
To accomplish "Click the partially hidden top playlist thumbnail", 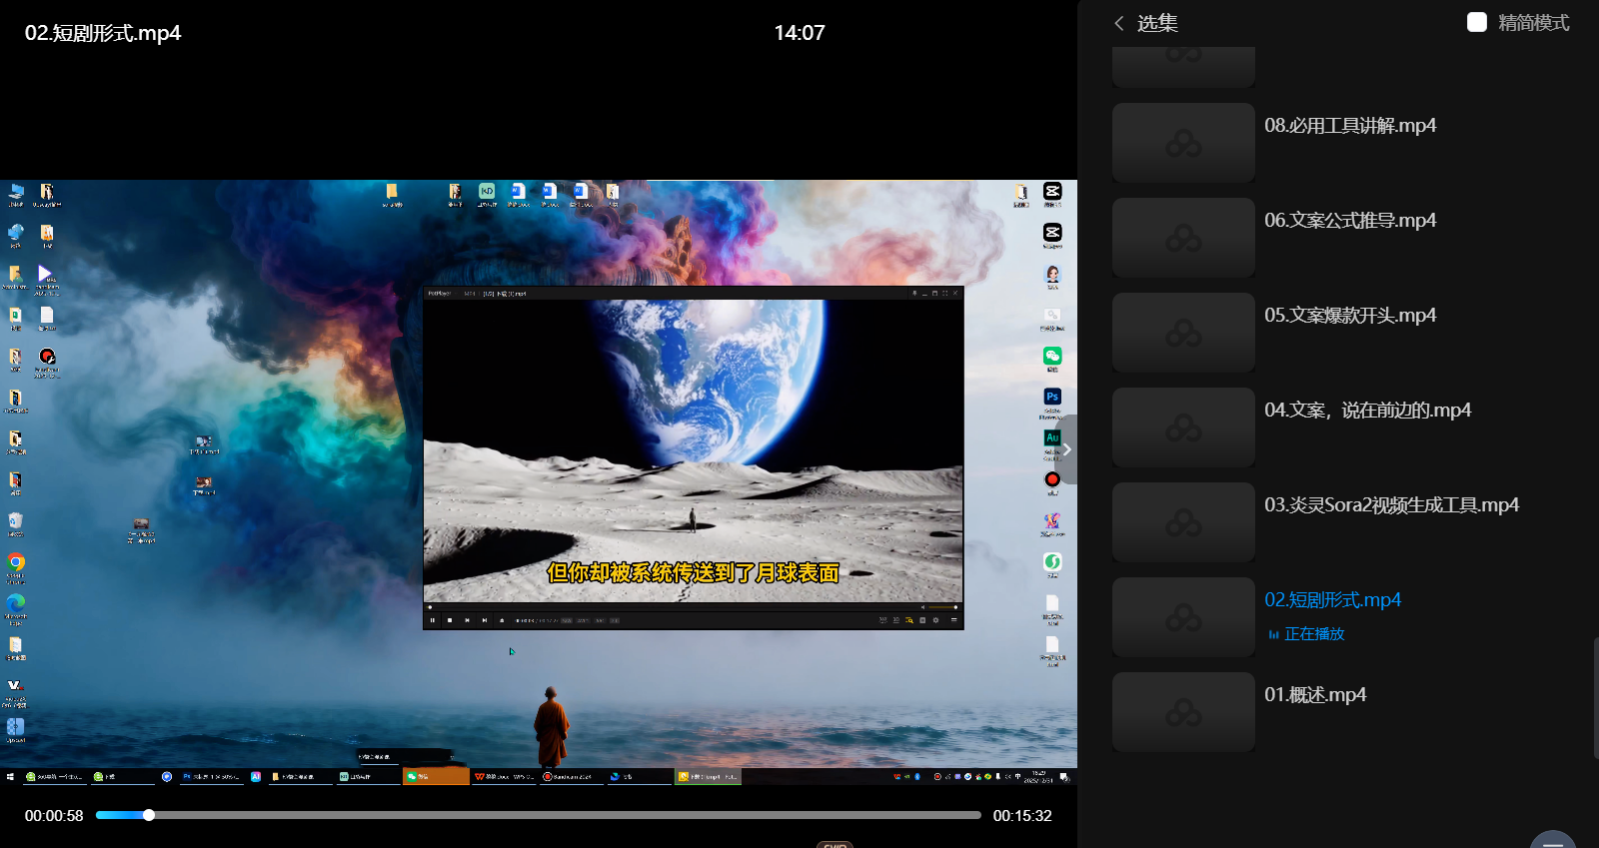I will point(1183,66).
